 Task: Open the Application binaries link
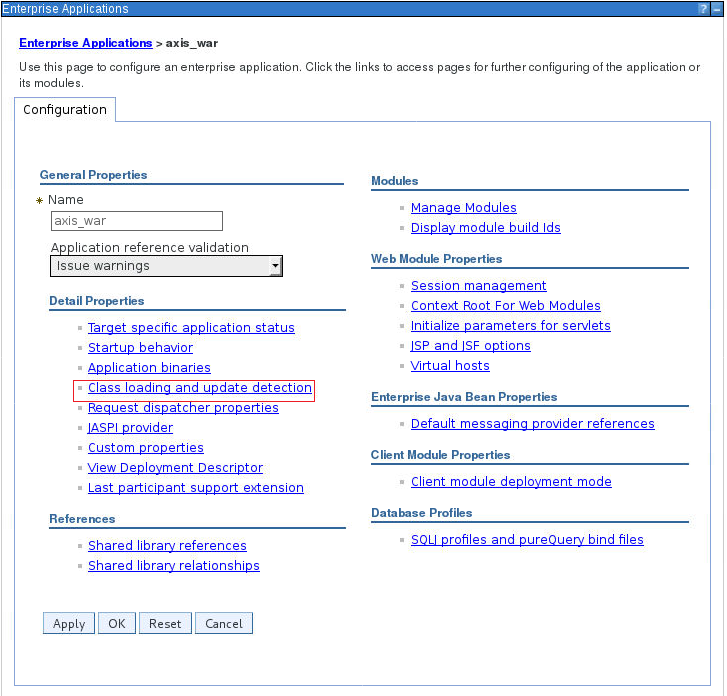pyautogui.click(x=149, y=368)
